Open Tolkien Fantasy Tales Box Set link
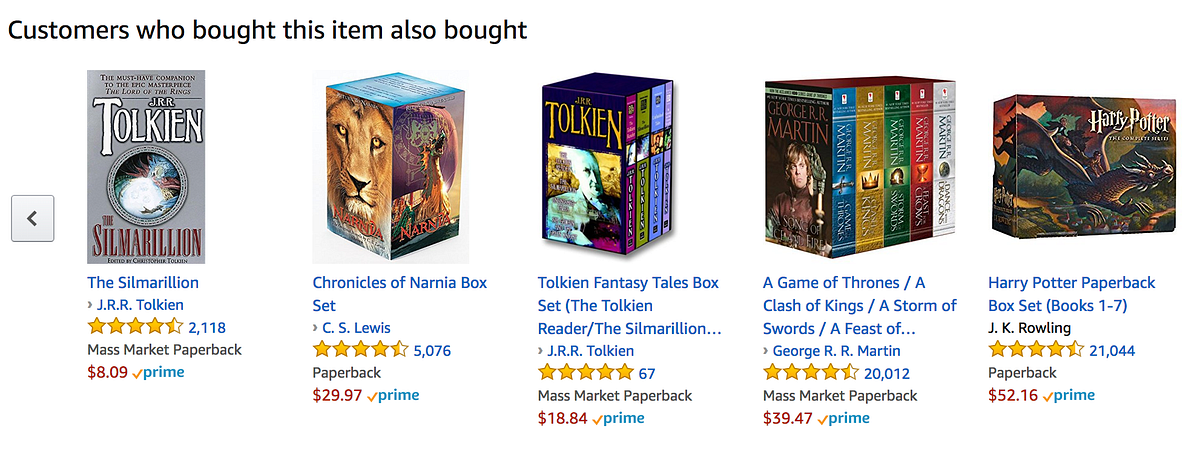Image resolution: width=1200 pixels, height=449 pixels. (x=630, y=305)
